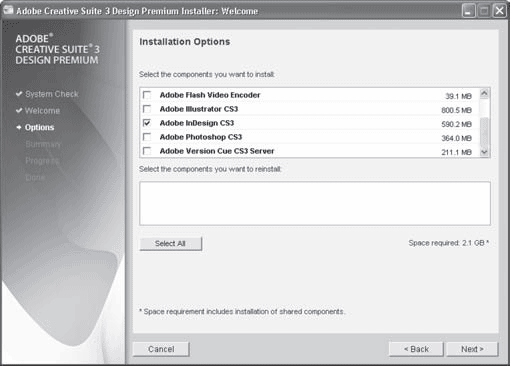Minimize the installer window

pos(469,11)
